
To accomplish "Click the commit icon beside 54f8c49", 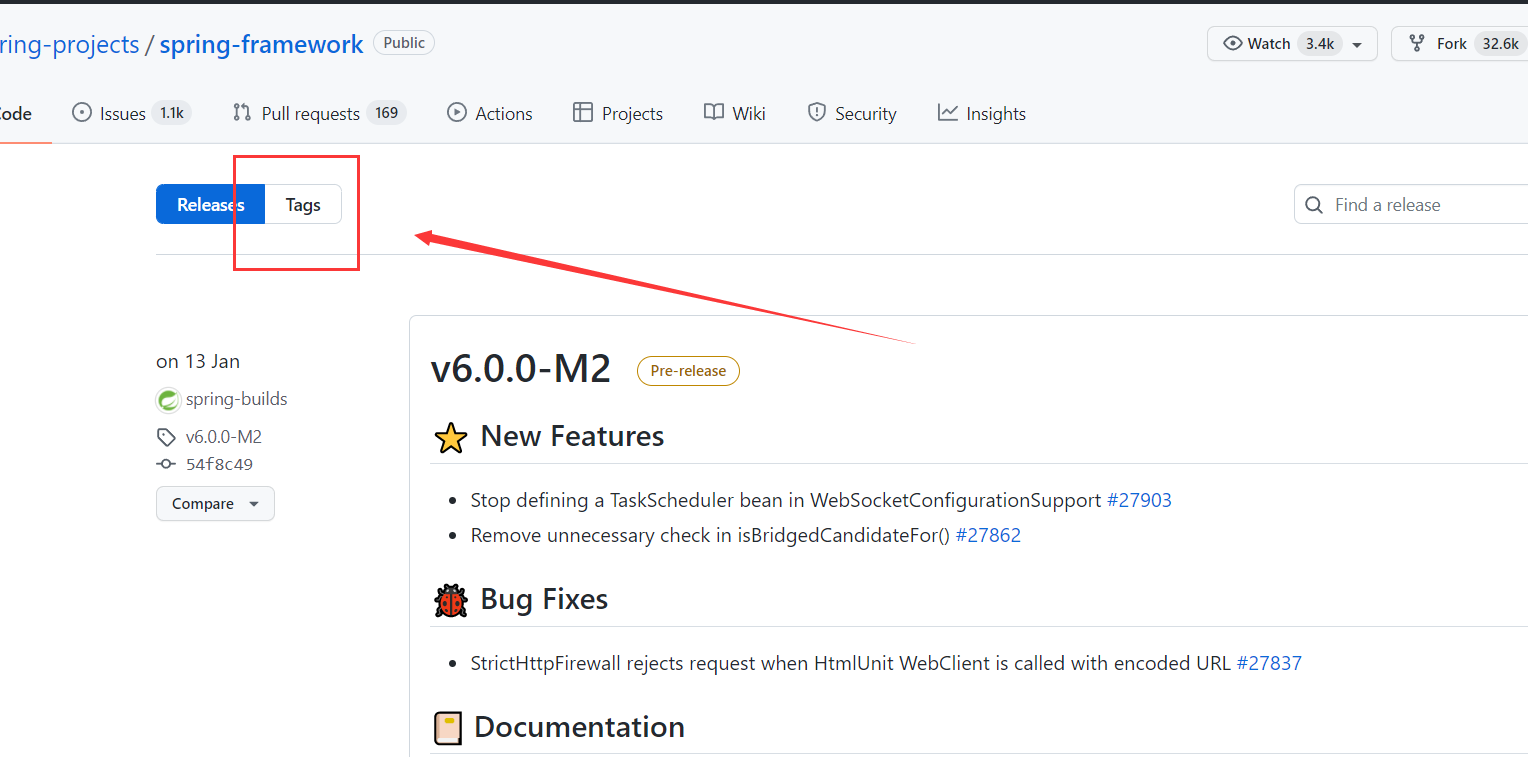I will pos(166,464).
